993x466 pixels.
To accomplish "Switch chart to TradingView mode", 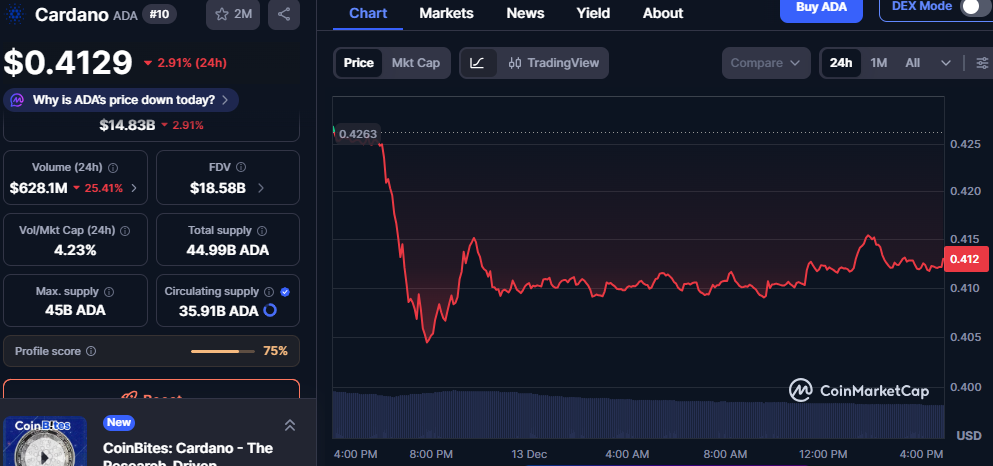I will point(554,63).
